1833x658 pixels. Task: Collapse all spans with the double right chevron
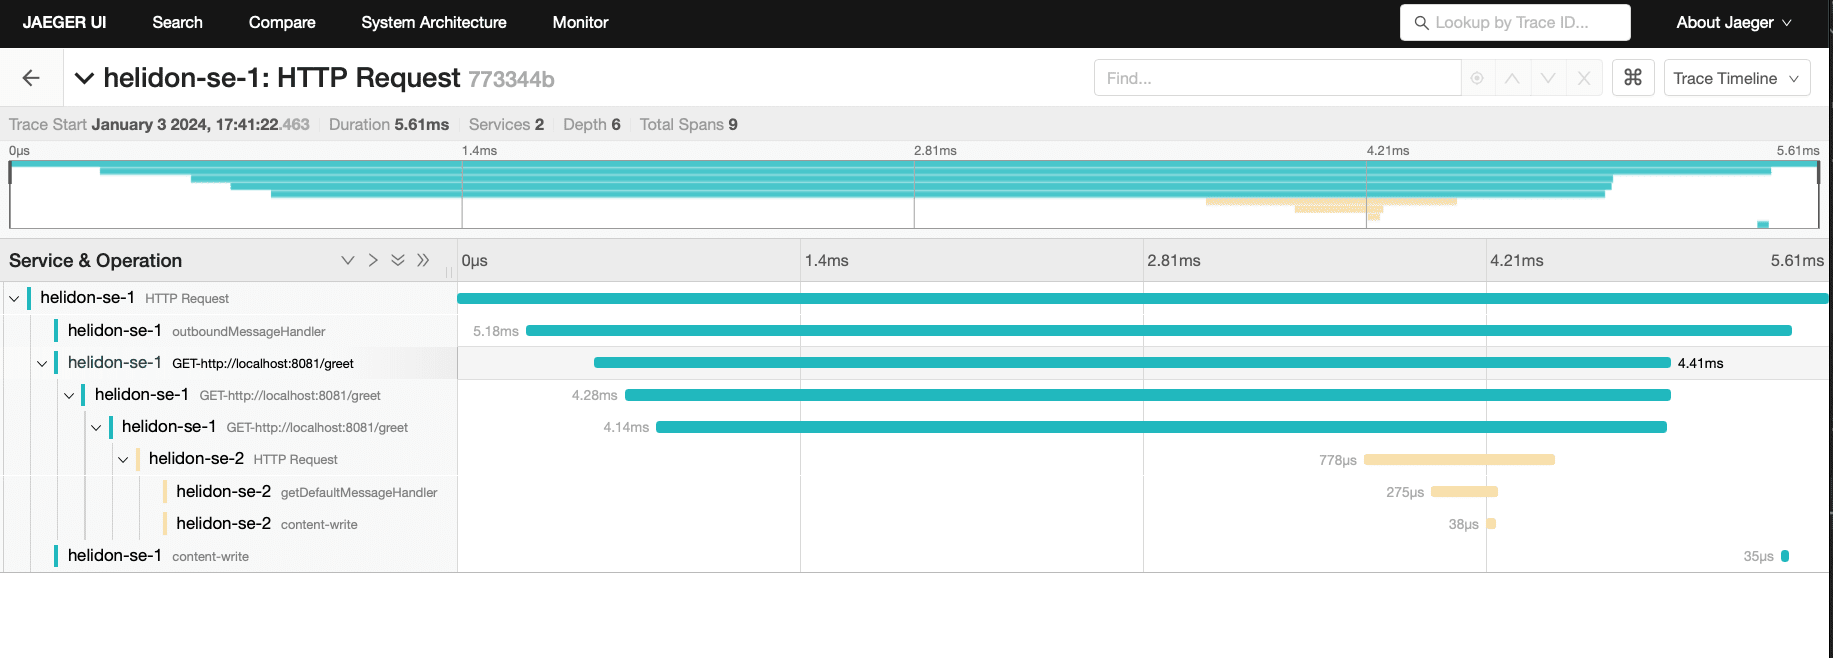[423, 260]
